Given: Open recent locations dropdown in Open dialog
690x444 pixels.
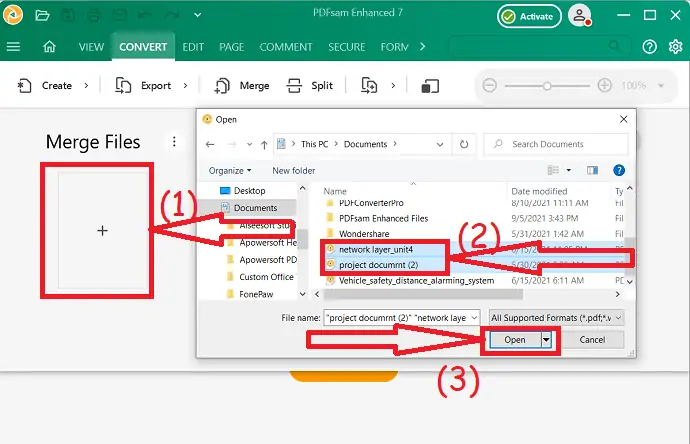Looking at the screenshot, I should point(250,144).
